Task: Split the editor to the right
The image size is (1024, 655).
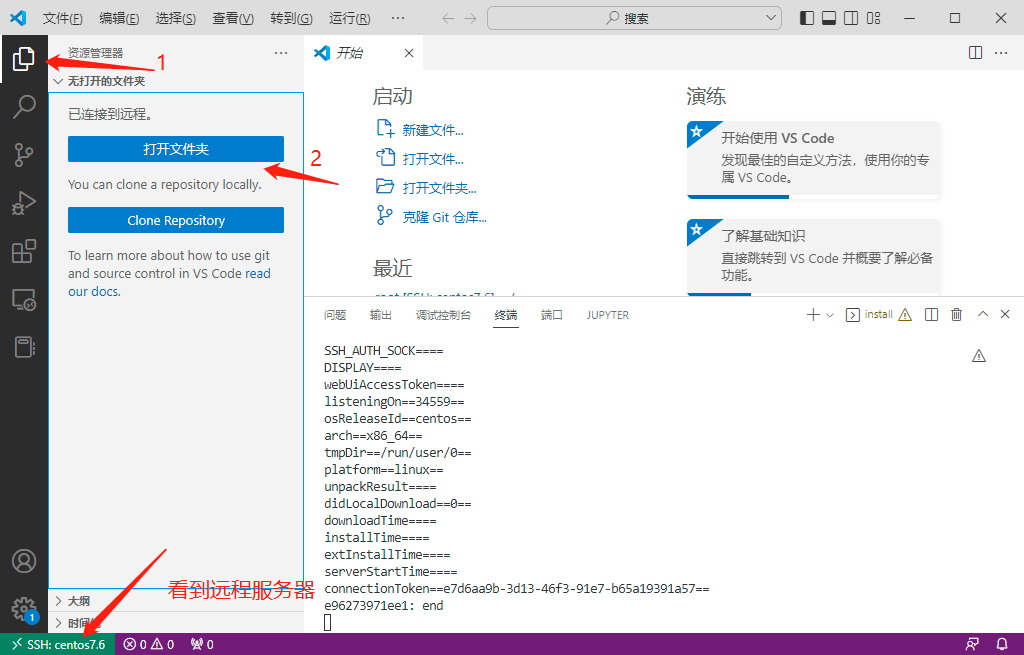Action: pos(975,53)
